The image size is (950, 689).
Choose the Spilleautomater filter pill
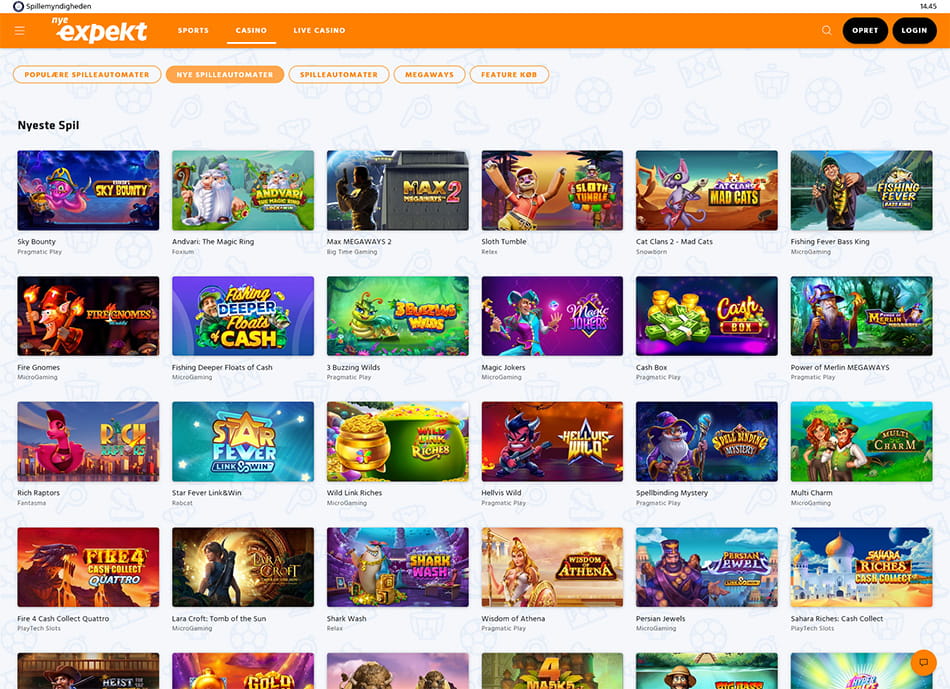coord(338,75)
